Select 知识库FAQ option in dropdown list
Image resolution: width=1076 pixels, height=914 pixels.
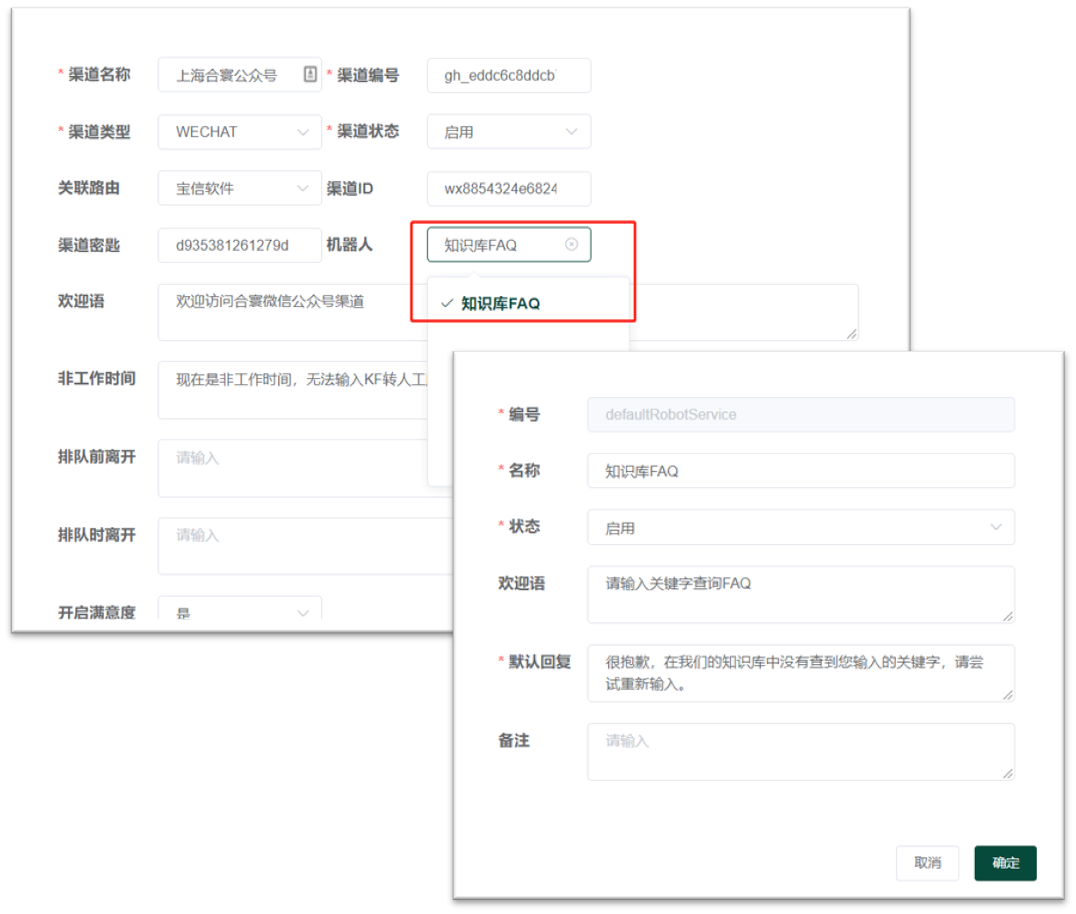click(500, 303)
